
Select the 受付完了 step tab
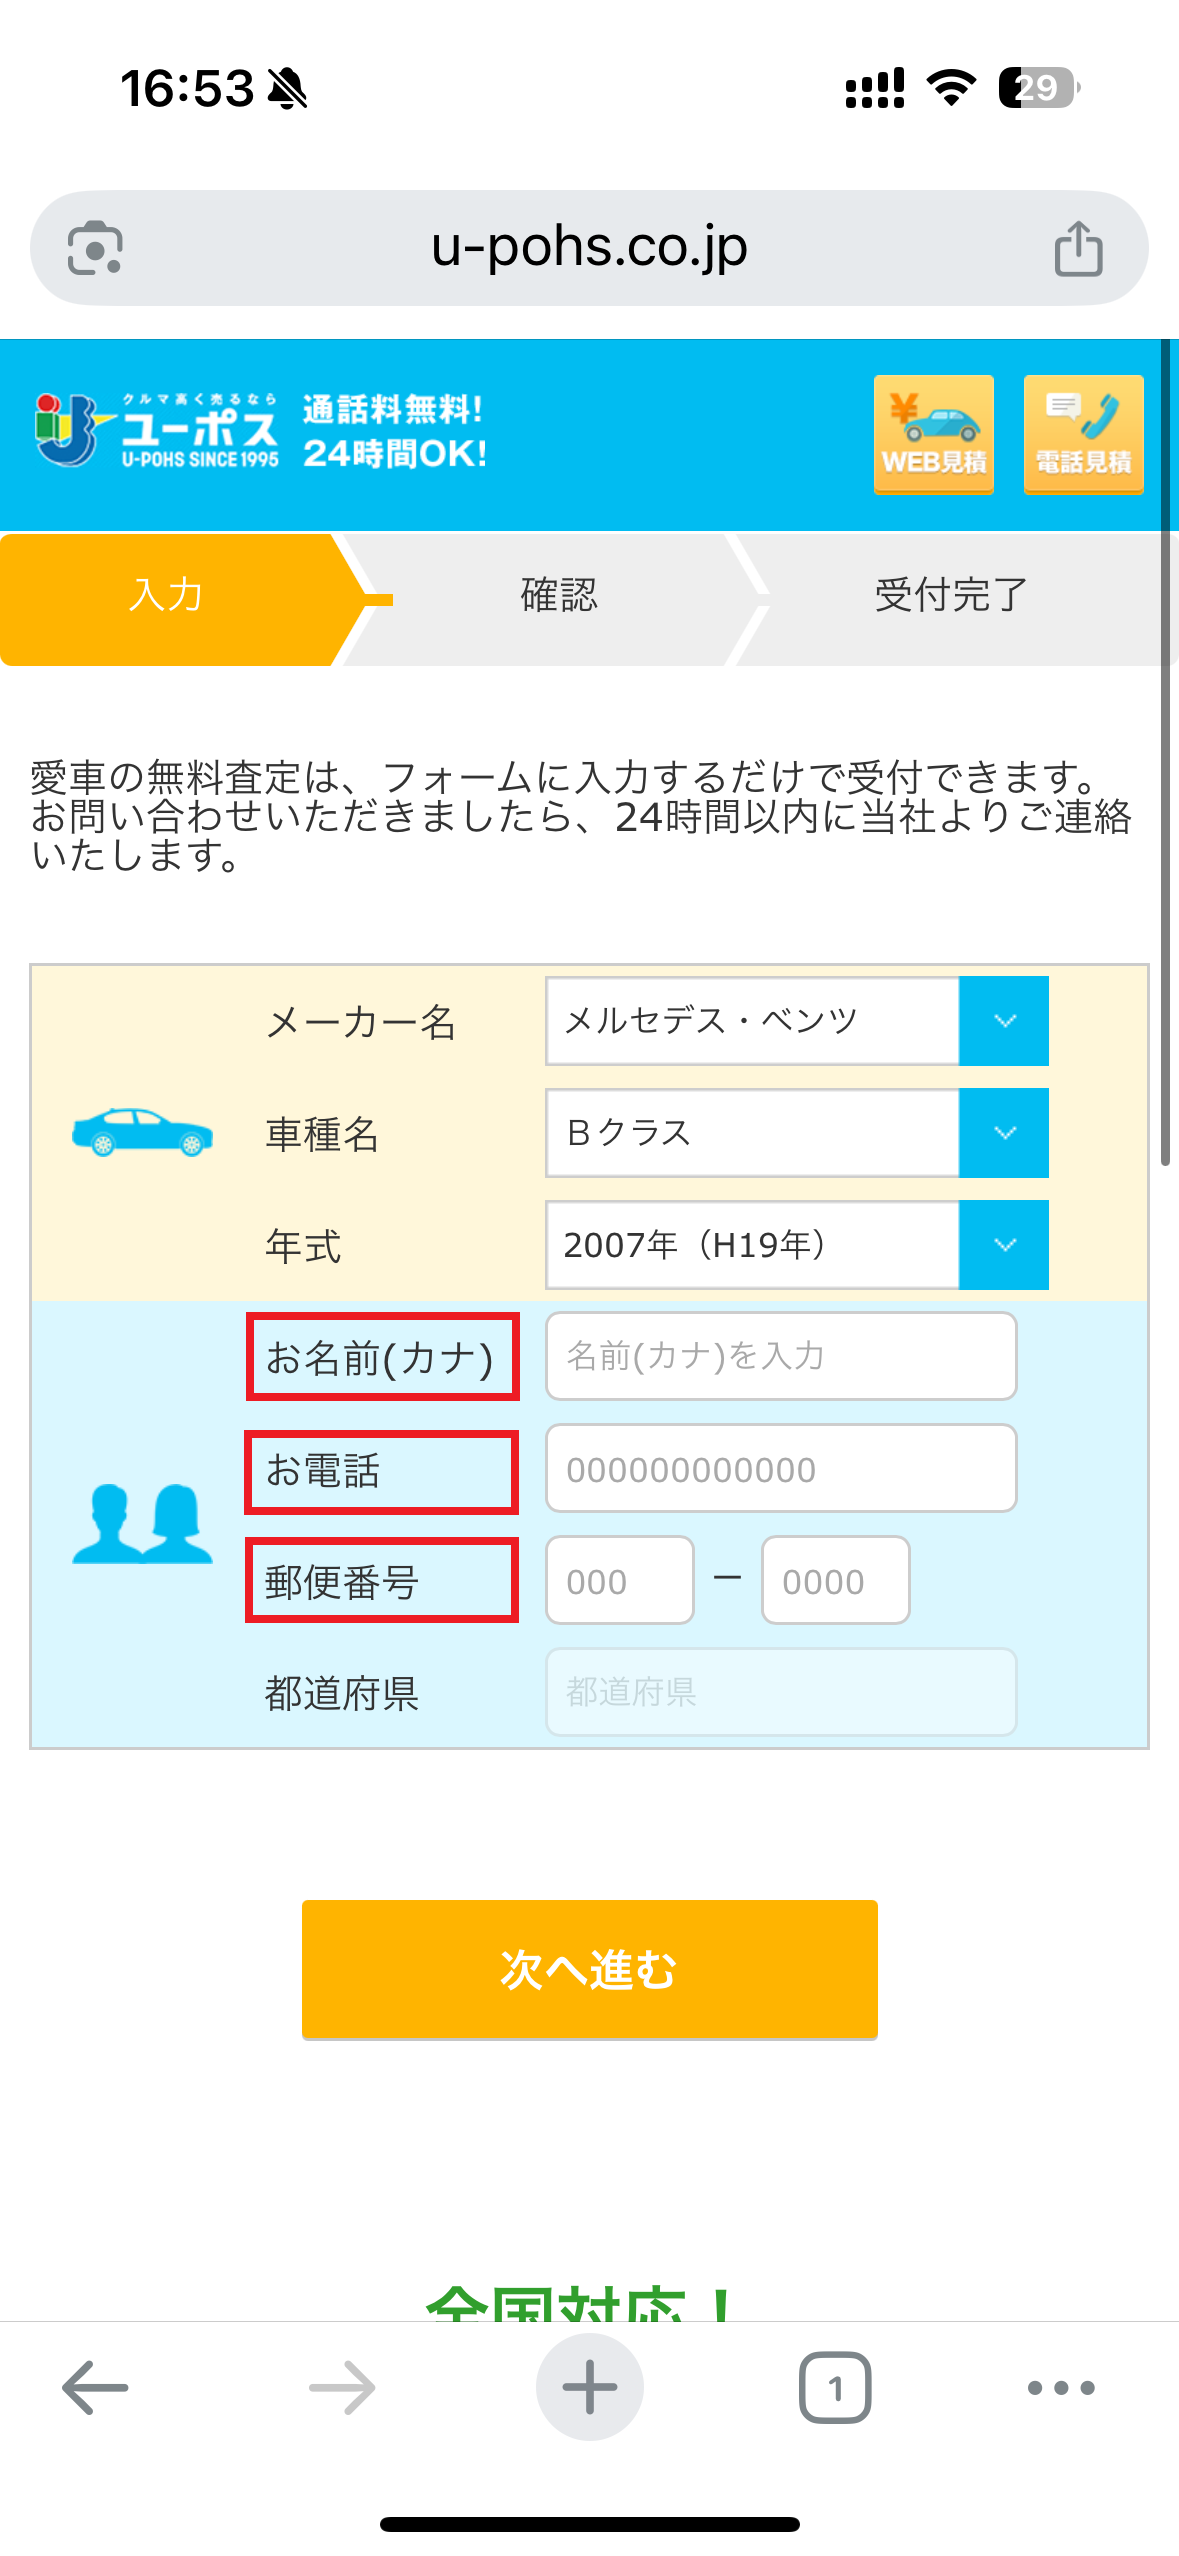(x=948, y=597)
